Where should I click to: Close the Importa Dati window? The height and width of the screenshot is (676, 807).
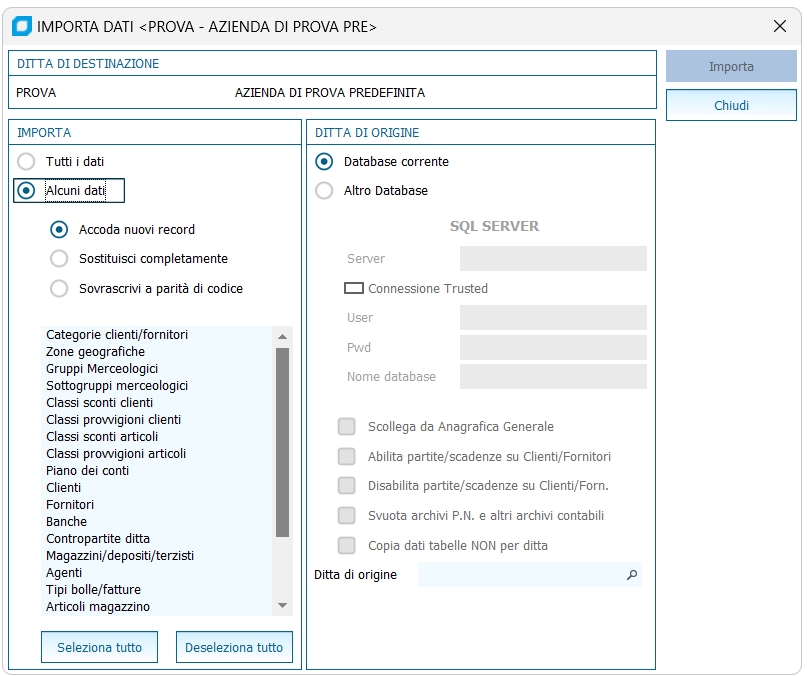point(780,27)
